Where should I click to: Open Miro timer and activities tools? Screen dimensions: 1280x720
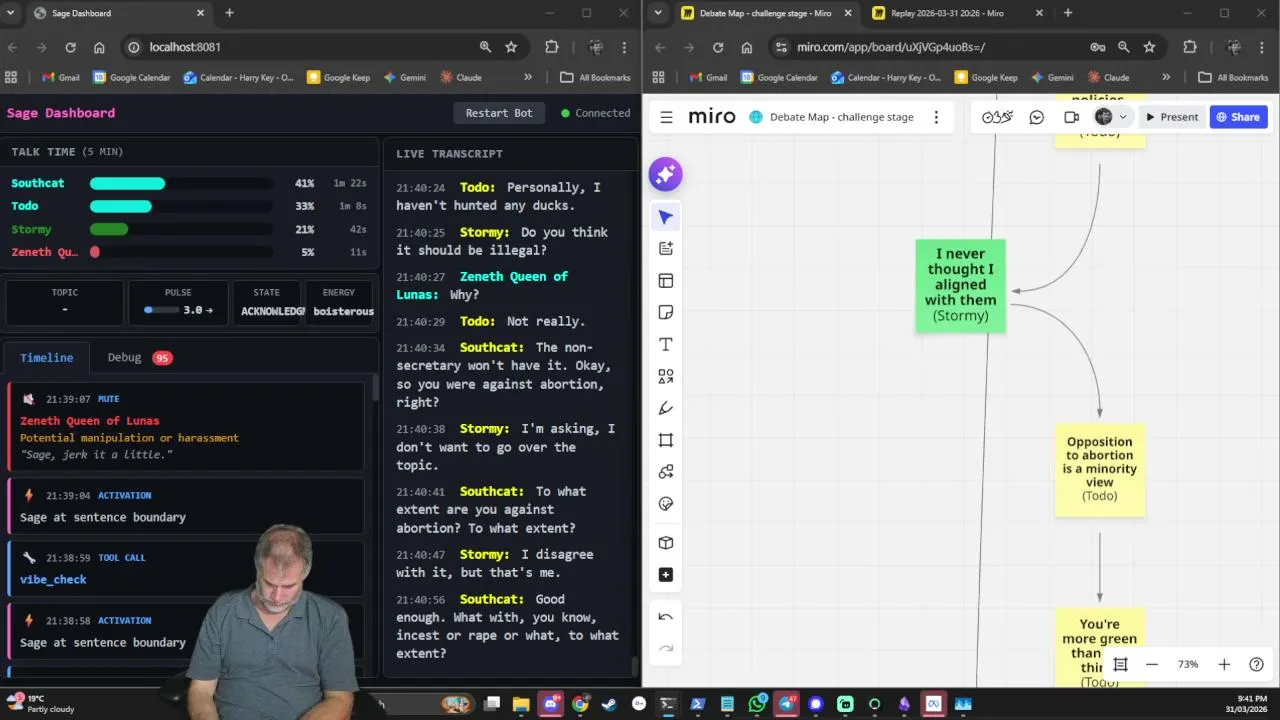(x=997, y=117)
